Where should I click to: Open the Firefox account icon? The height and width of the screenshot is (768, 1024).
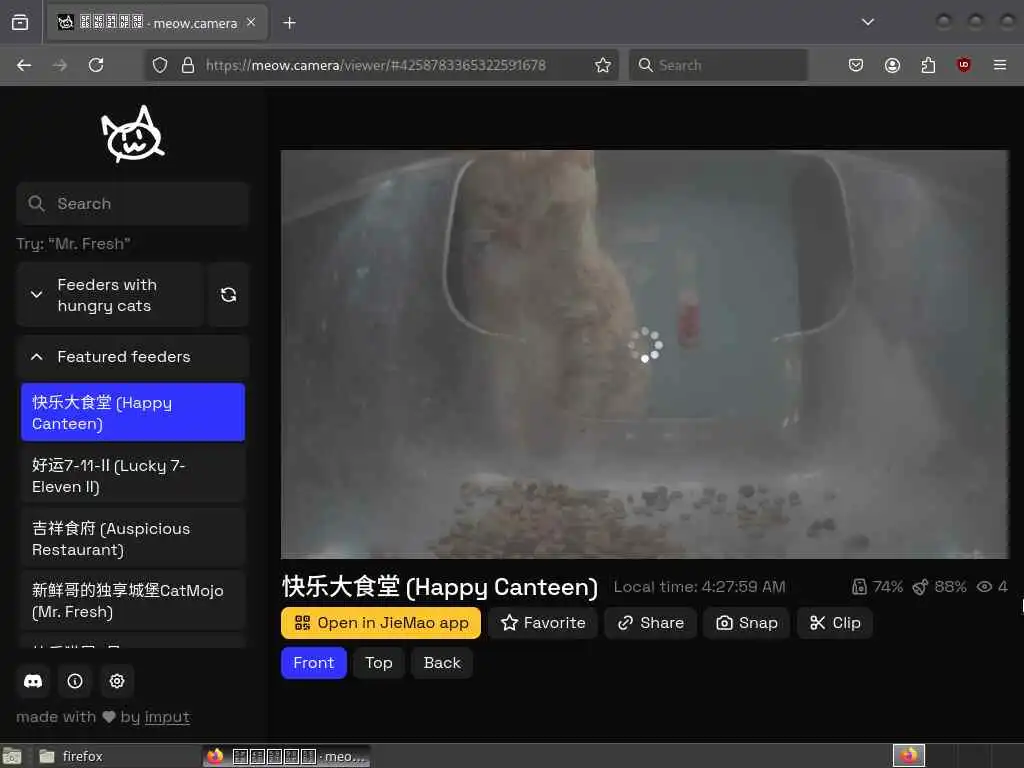(892, 65)
